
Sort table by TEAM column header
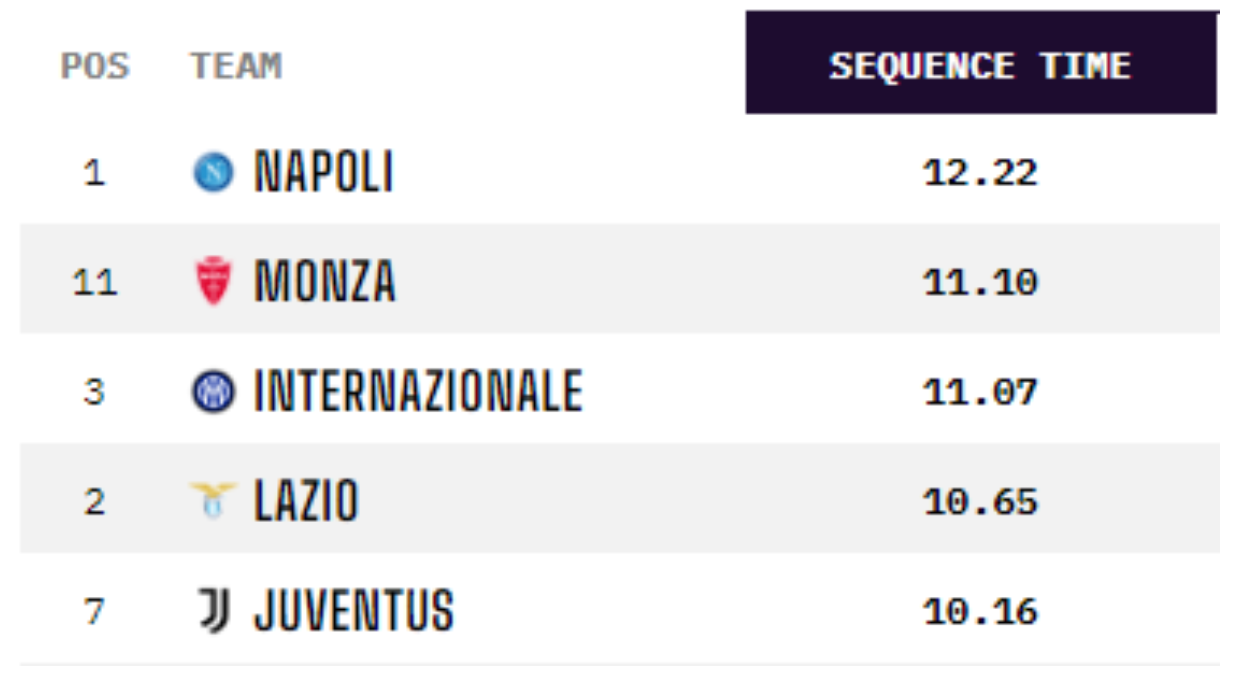236,66
